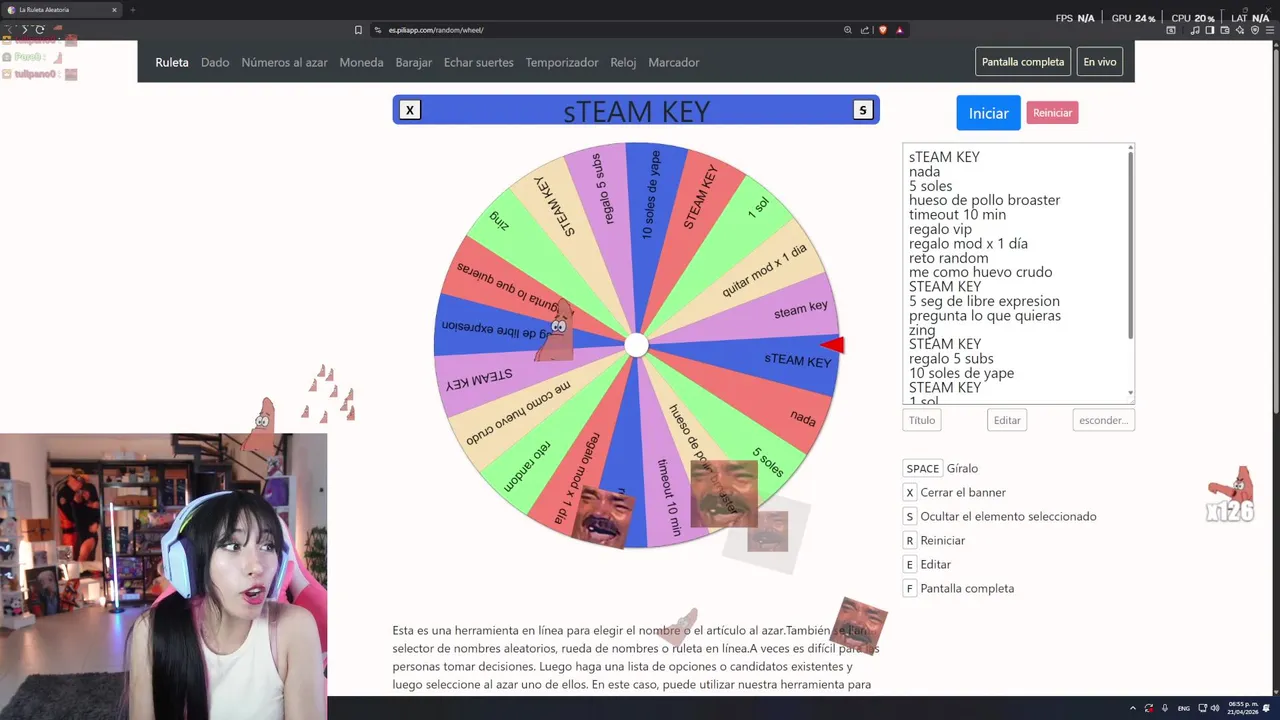
Task: Click the 'timeout 10 min' wheel slice
Action: click(x=669, y=497)
